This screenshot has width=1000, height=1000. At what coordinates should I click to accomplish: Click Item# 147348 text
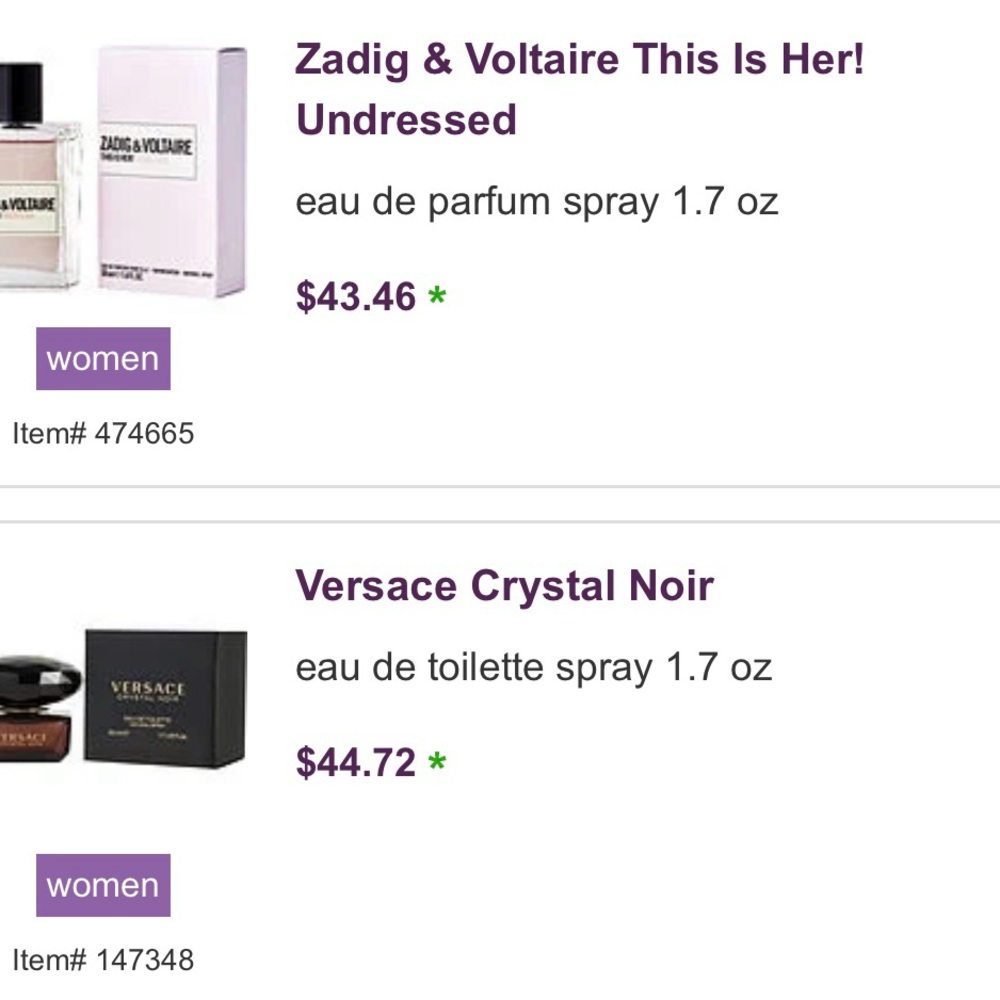click(x=102, y=958)
